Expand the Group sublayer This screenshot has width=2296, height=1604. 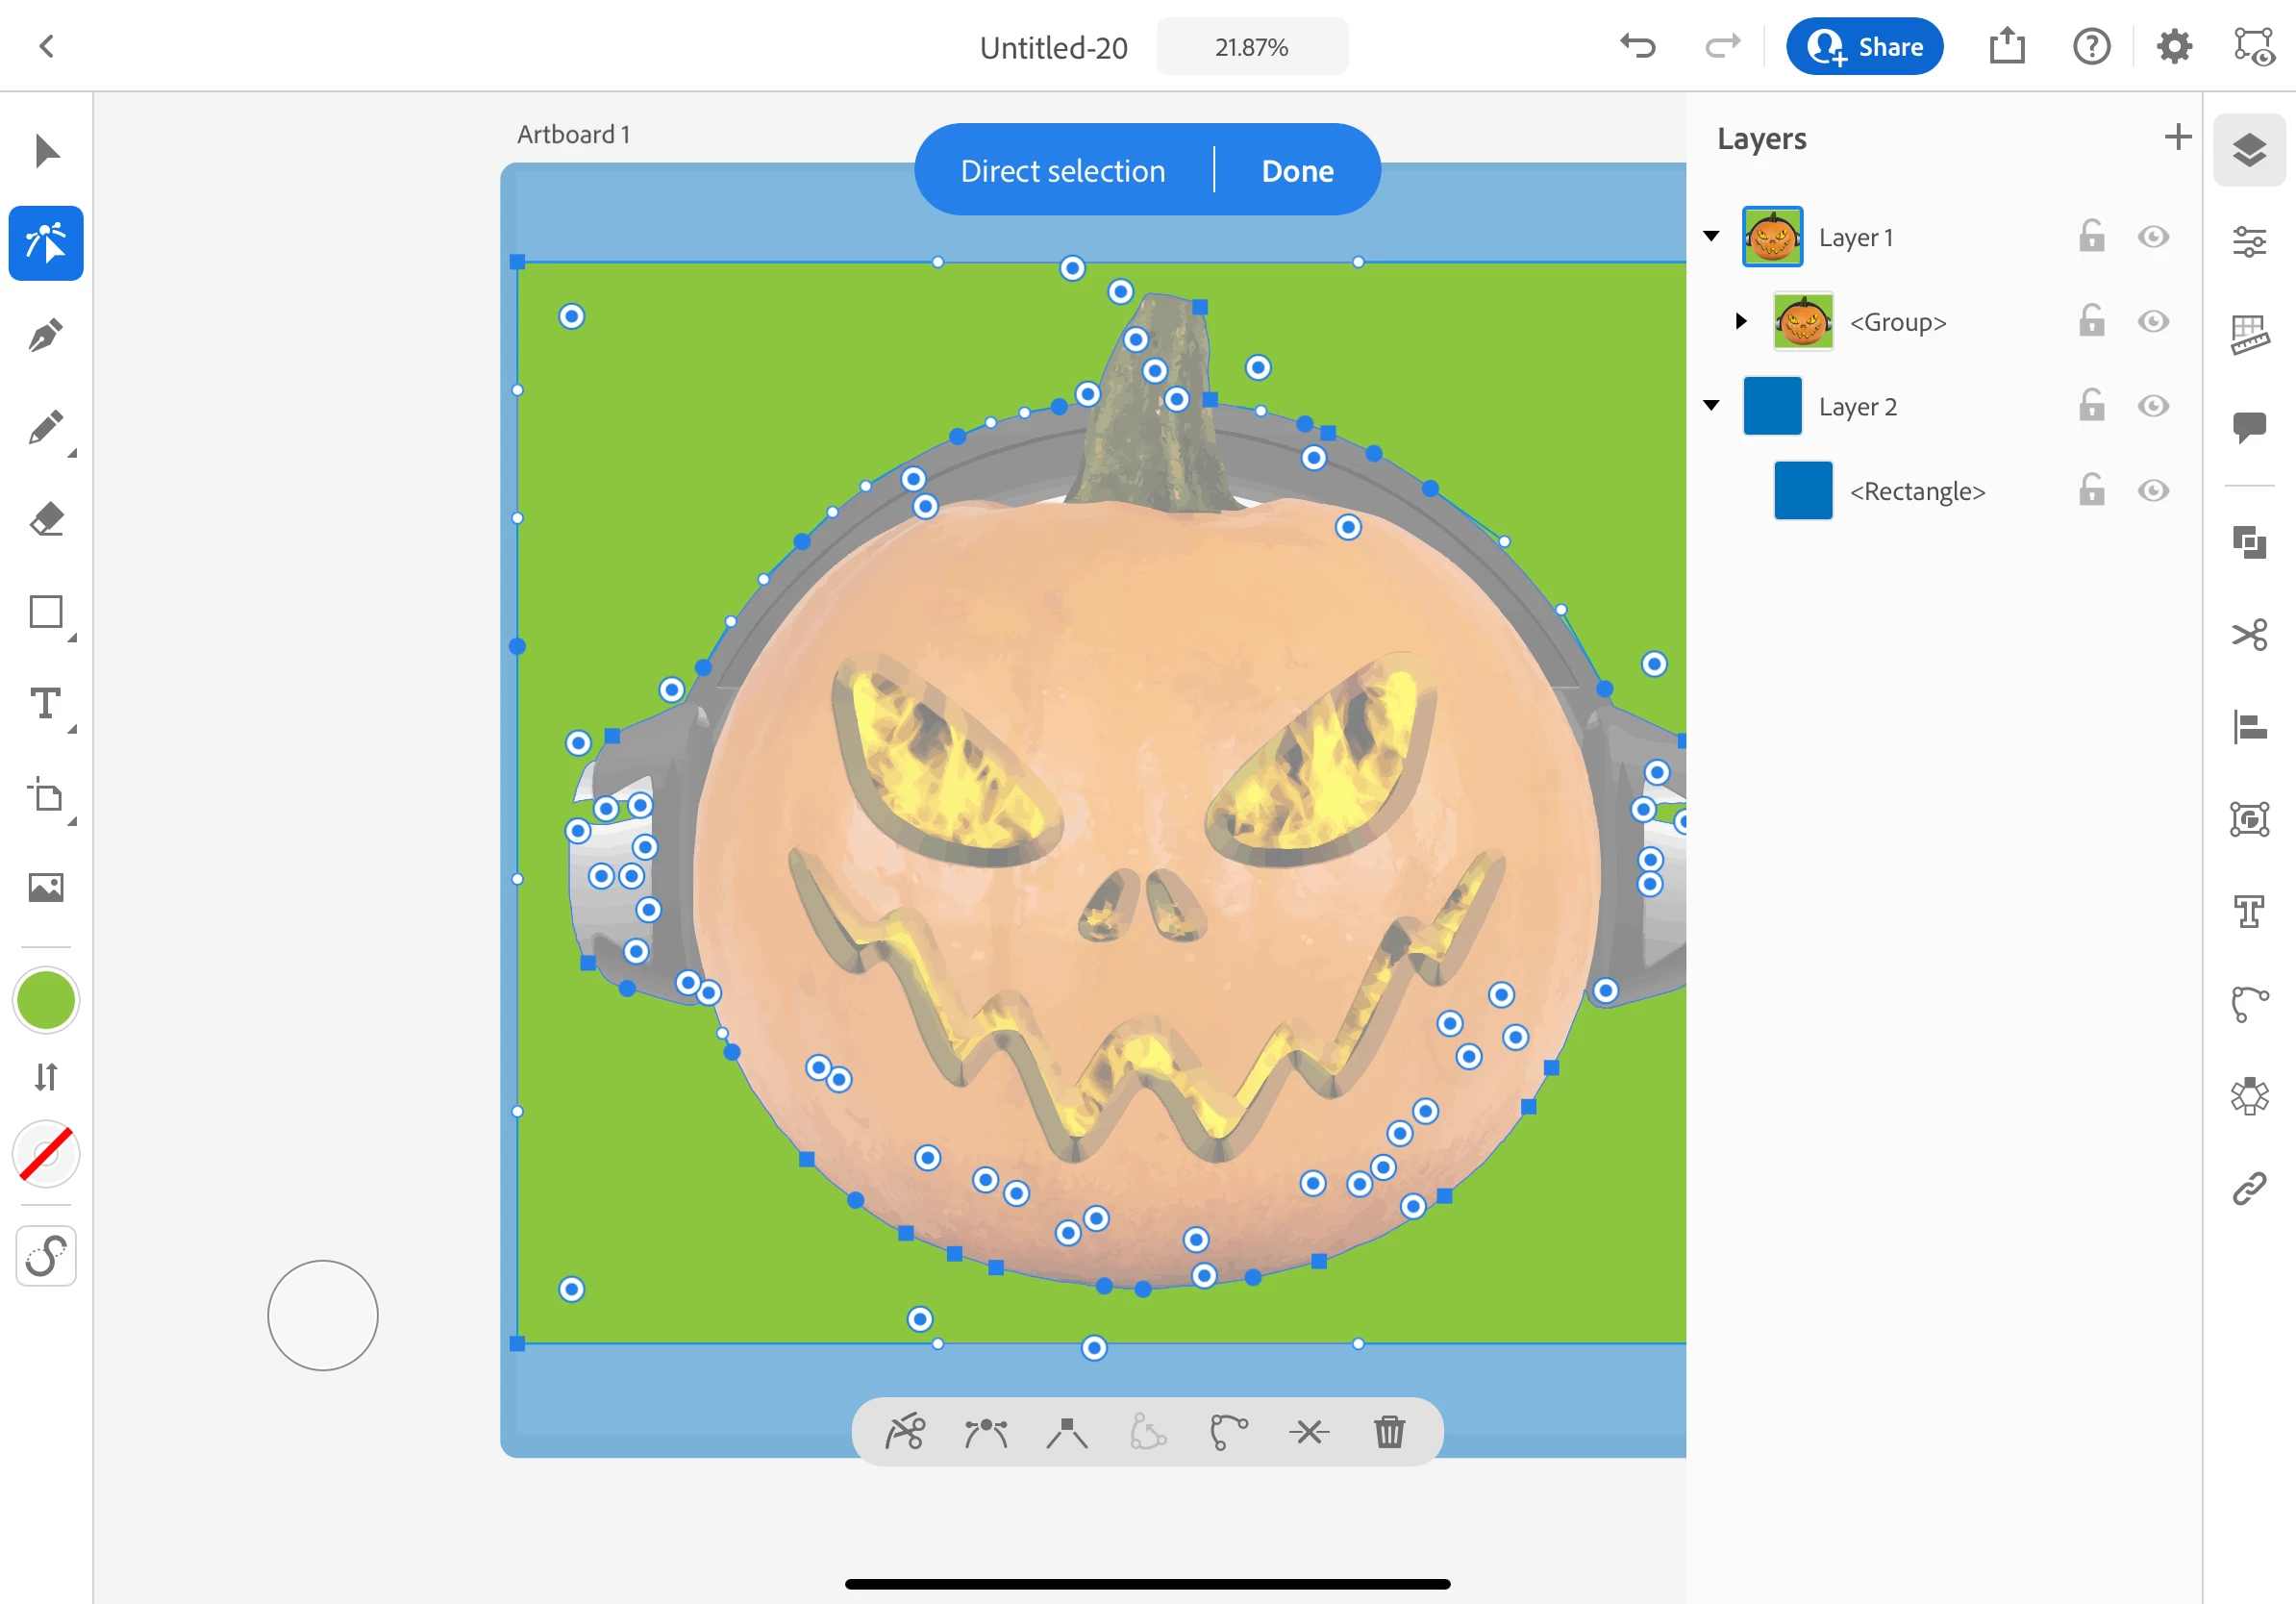click(x=1741, y=321)
